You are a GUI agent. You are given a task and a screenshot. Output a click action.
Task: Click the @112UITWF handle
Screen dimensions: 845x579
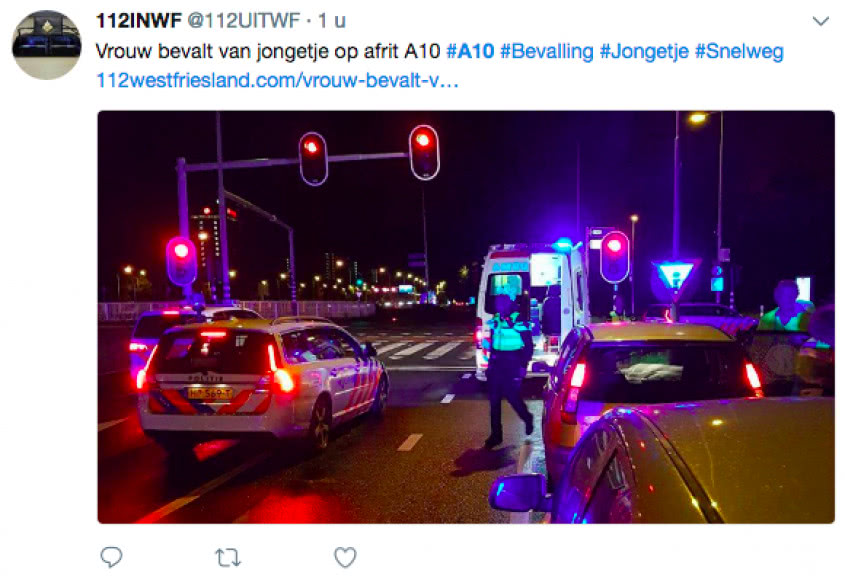pos(244,20)
